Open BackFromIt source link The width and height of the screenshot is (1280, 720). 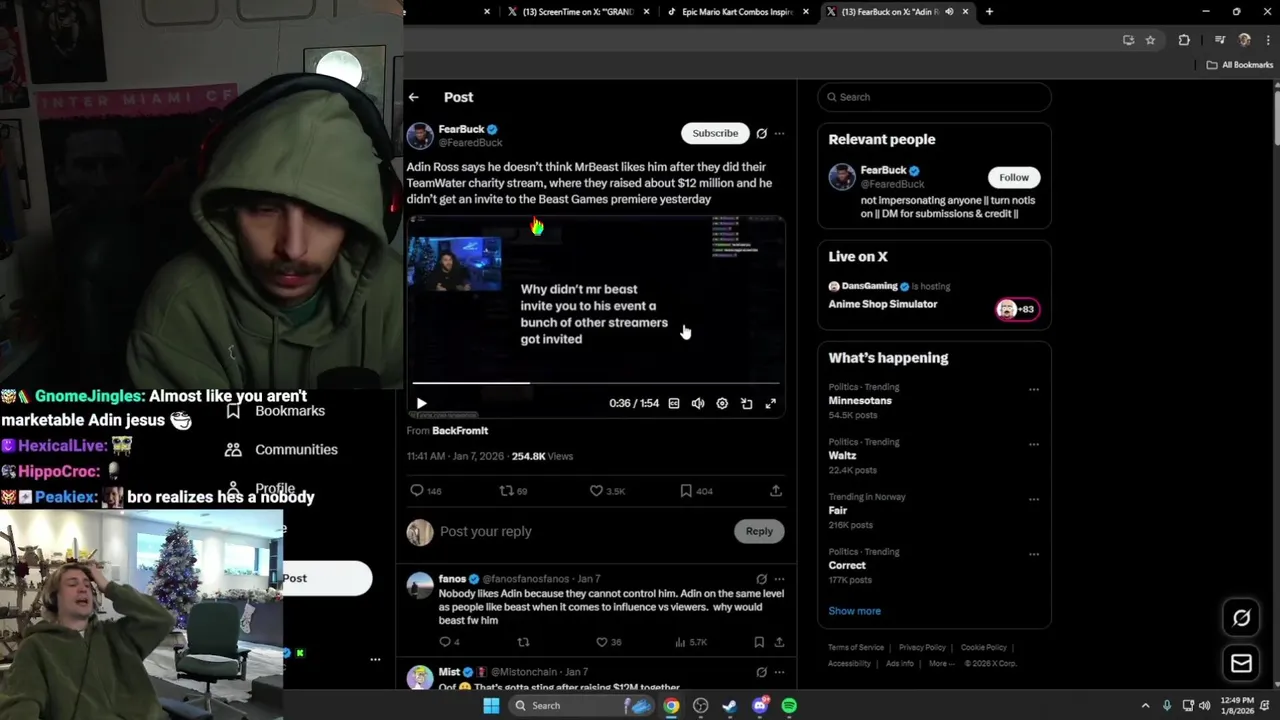click(460, 430)
